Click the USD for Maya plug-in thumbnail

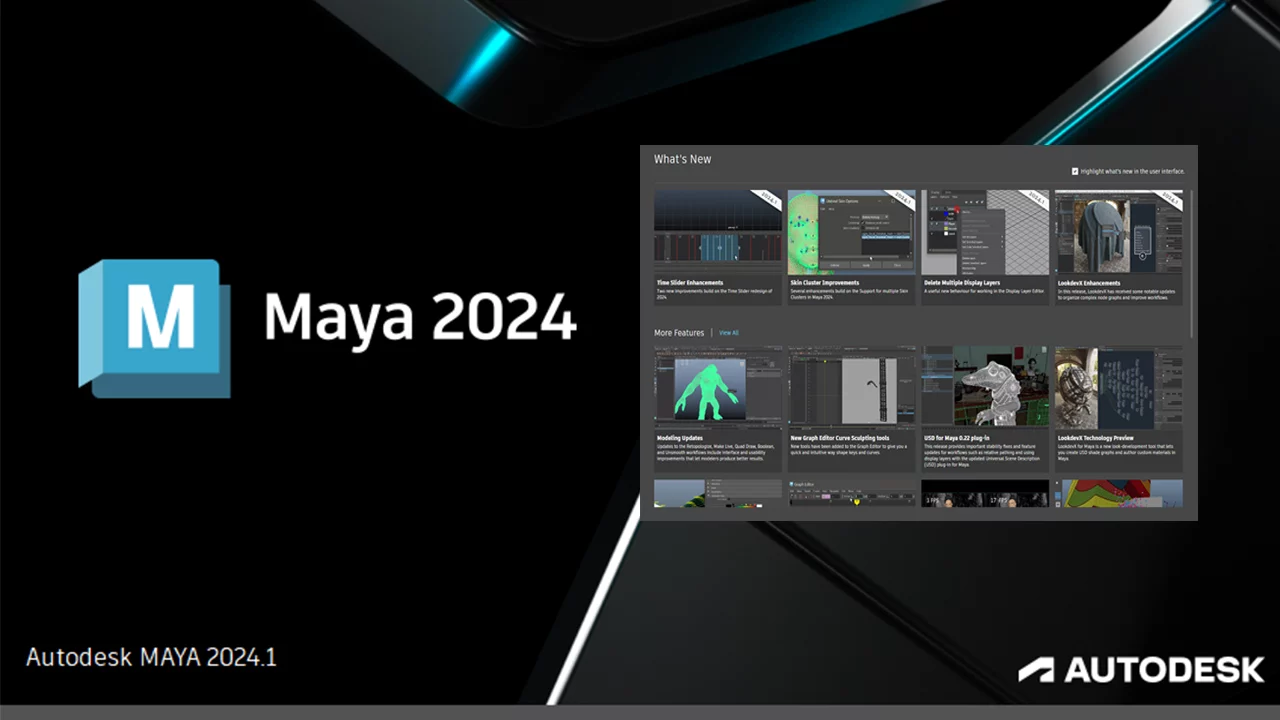985,388
